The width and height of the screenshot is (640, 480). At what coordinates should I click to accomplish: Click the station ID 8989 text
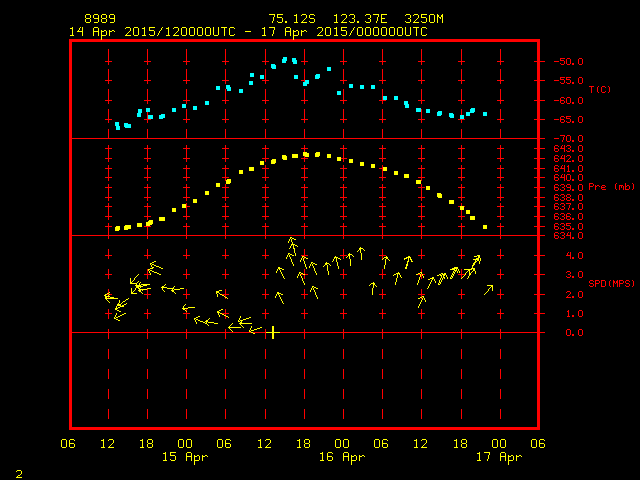tap(99, 19)
